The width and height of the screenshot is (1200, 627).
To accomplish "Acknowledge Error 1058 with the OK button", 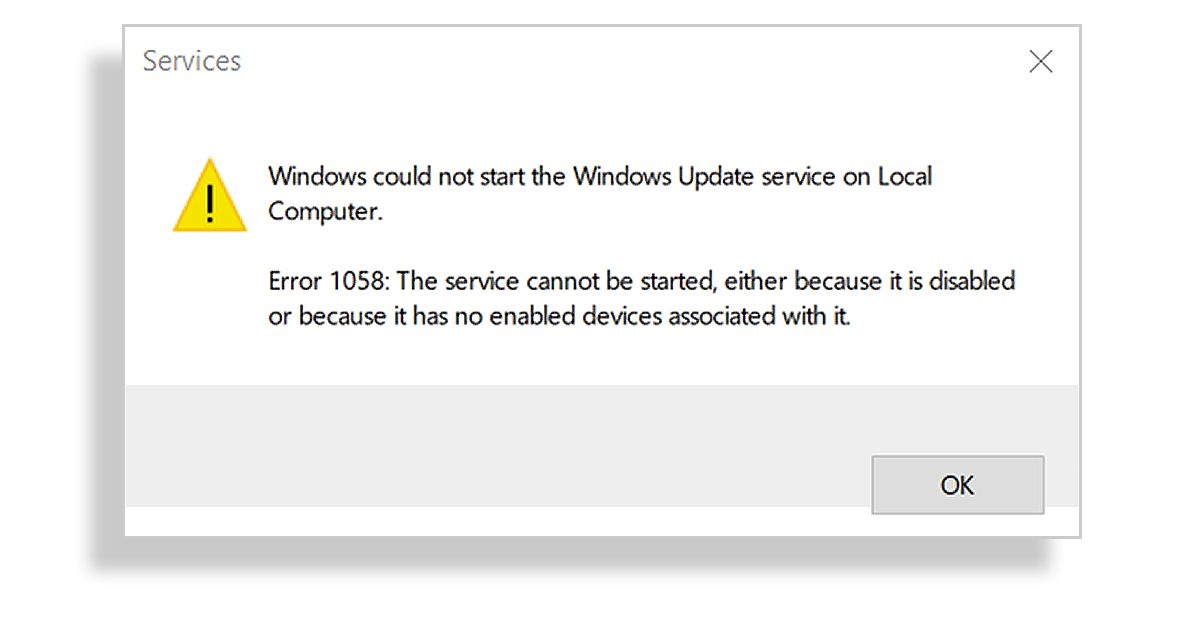I will pyautogui.click(x=958, y=484).
